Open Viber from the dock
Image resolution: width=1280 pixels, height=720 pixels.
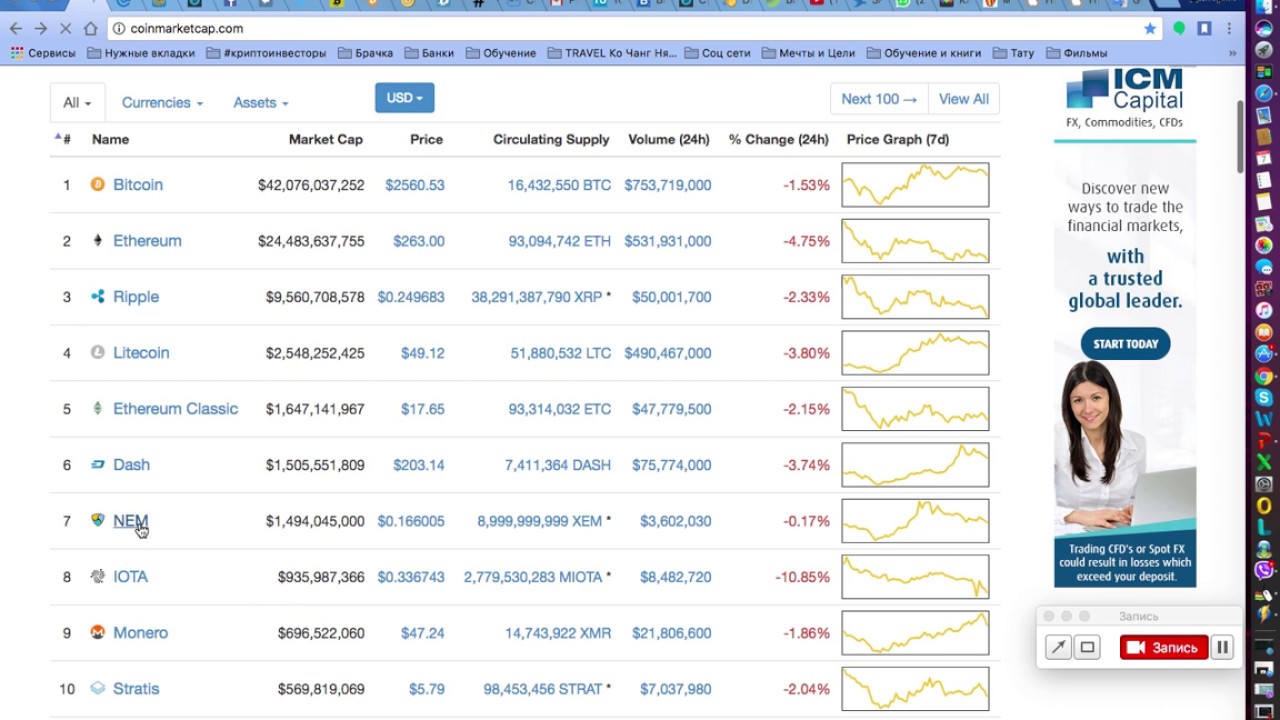point(1264,570)
